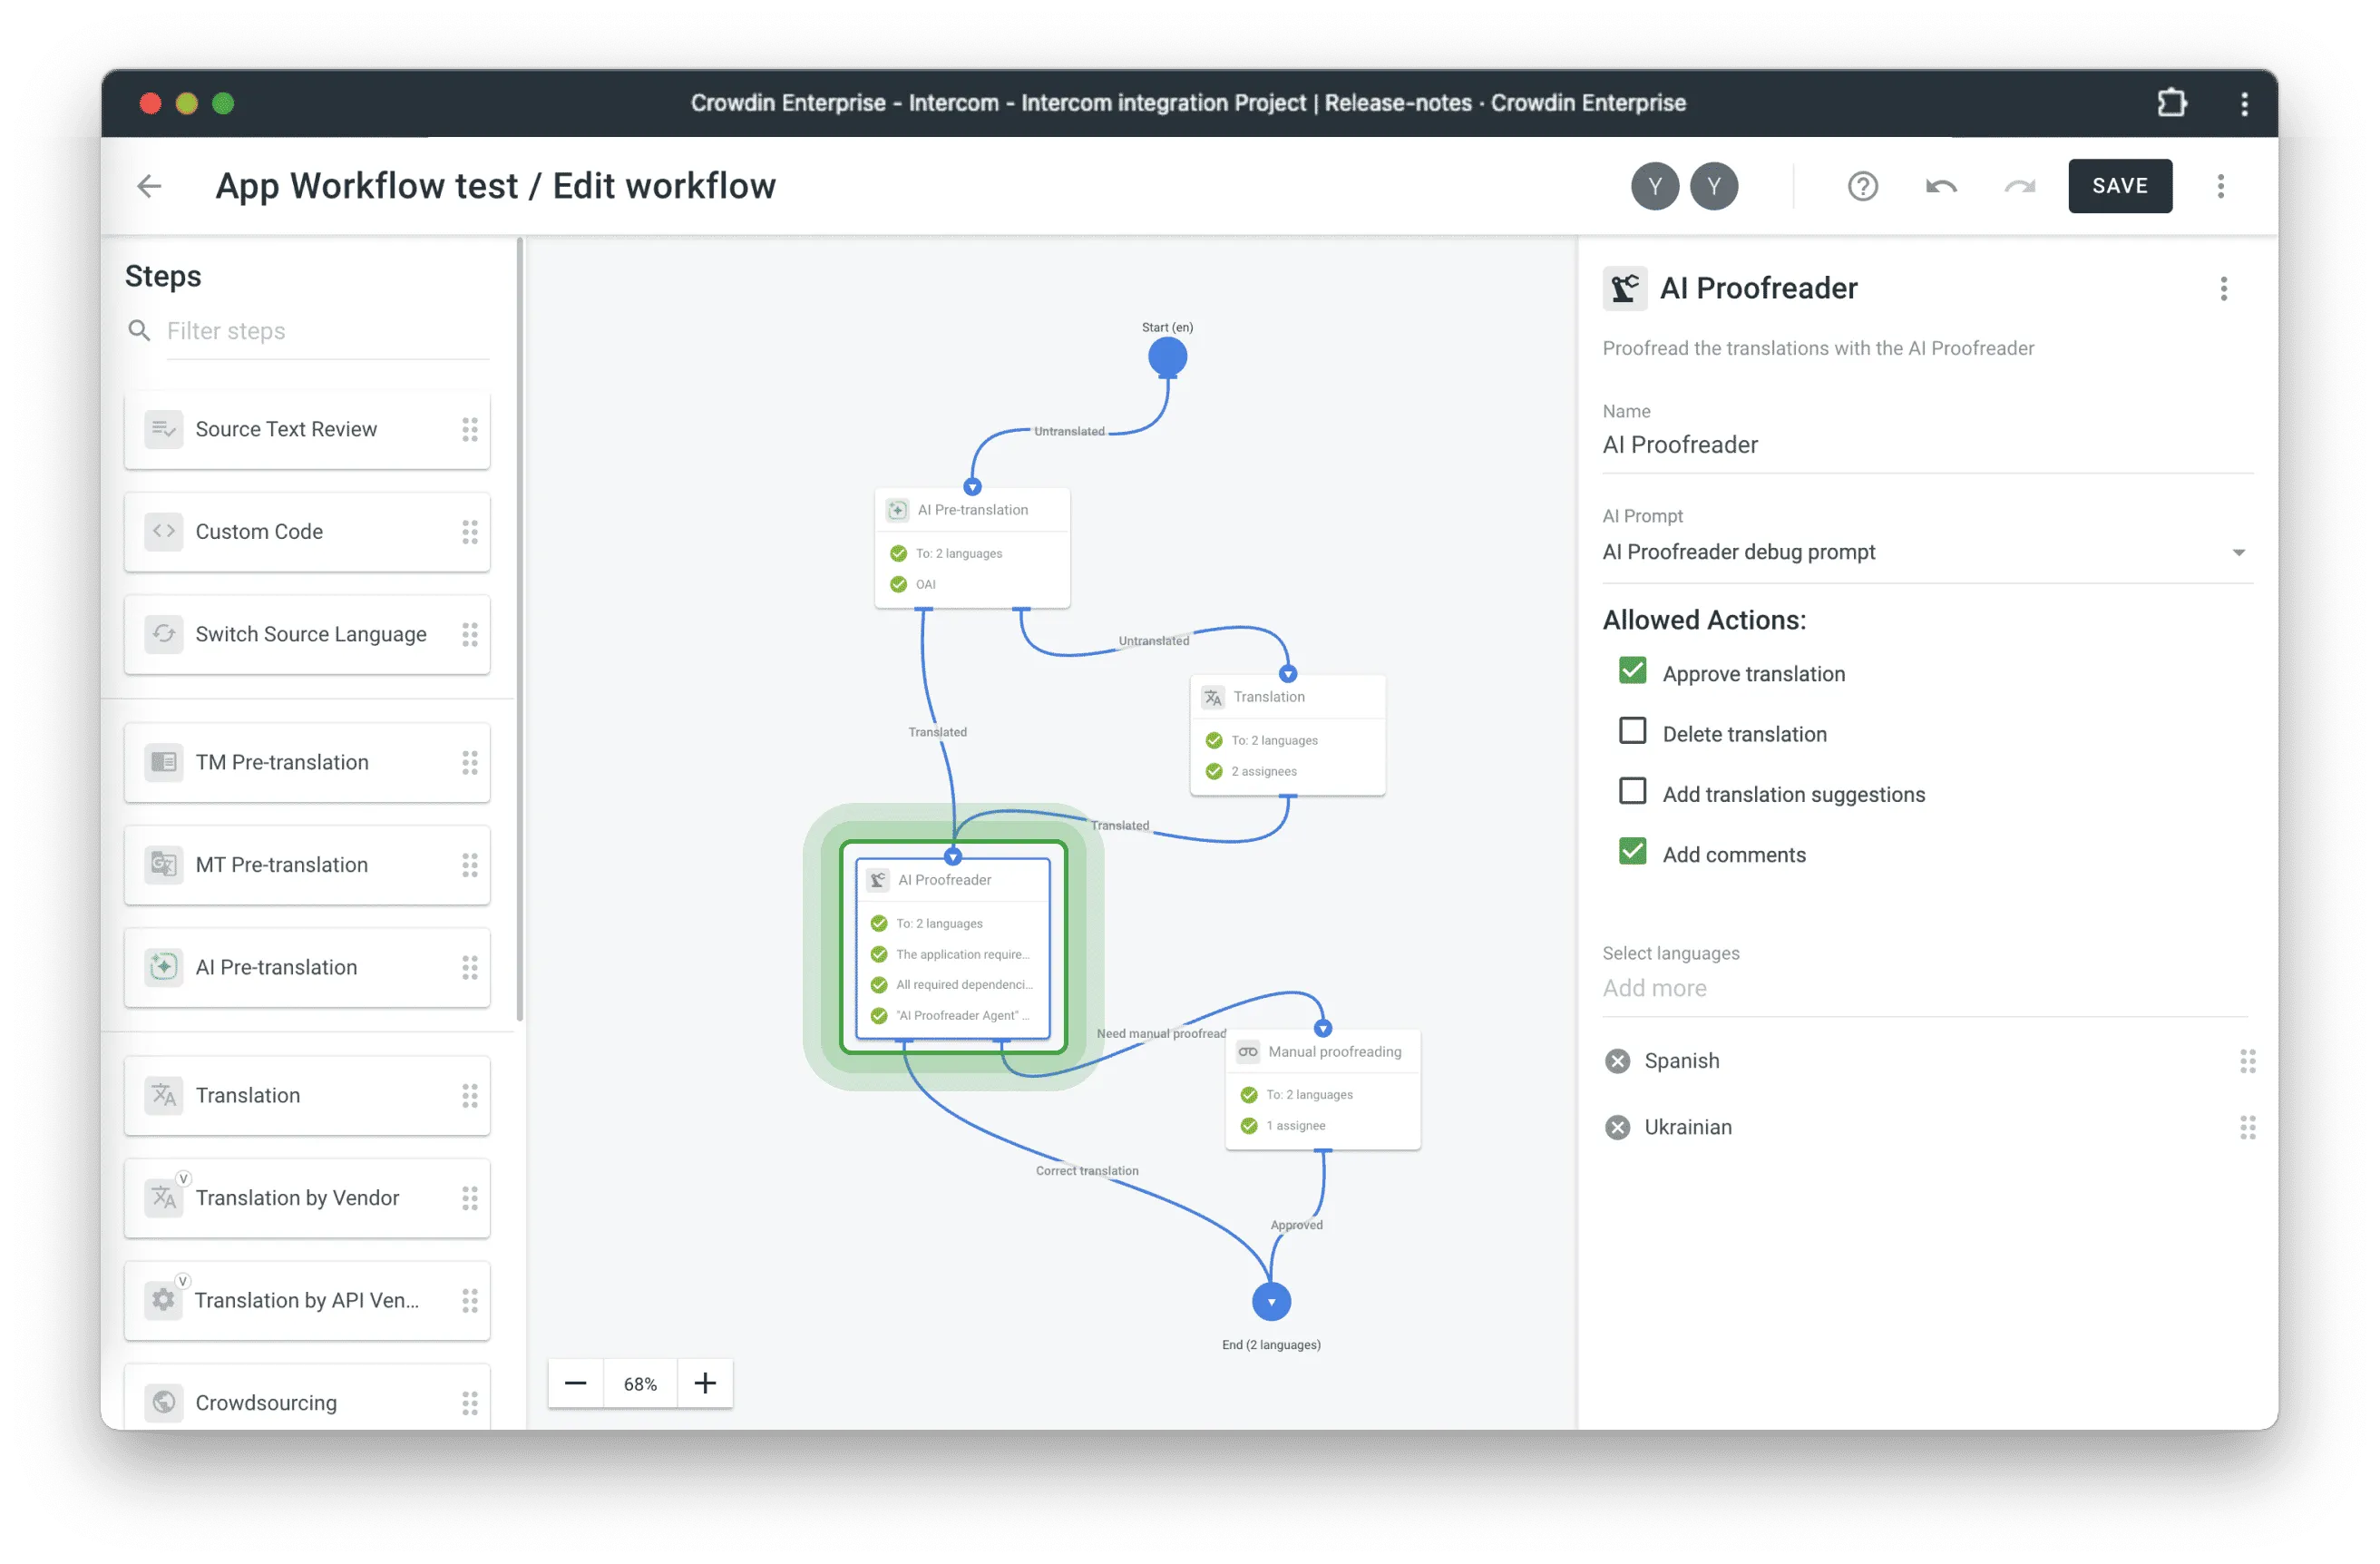Remove Ukrainian language with X icon
Image resolution: width=2380 pixels, height=1564 pixels.
pos(1617,1128)
